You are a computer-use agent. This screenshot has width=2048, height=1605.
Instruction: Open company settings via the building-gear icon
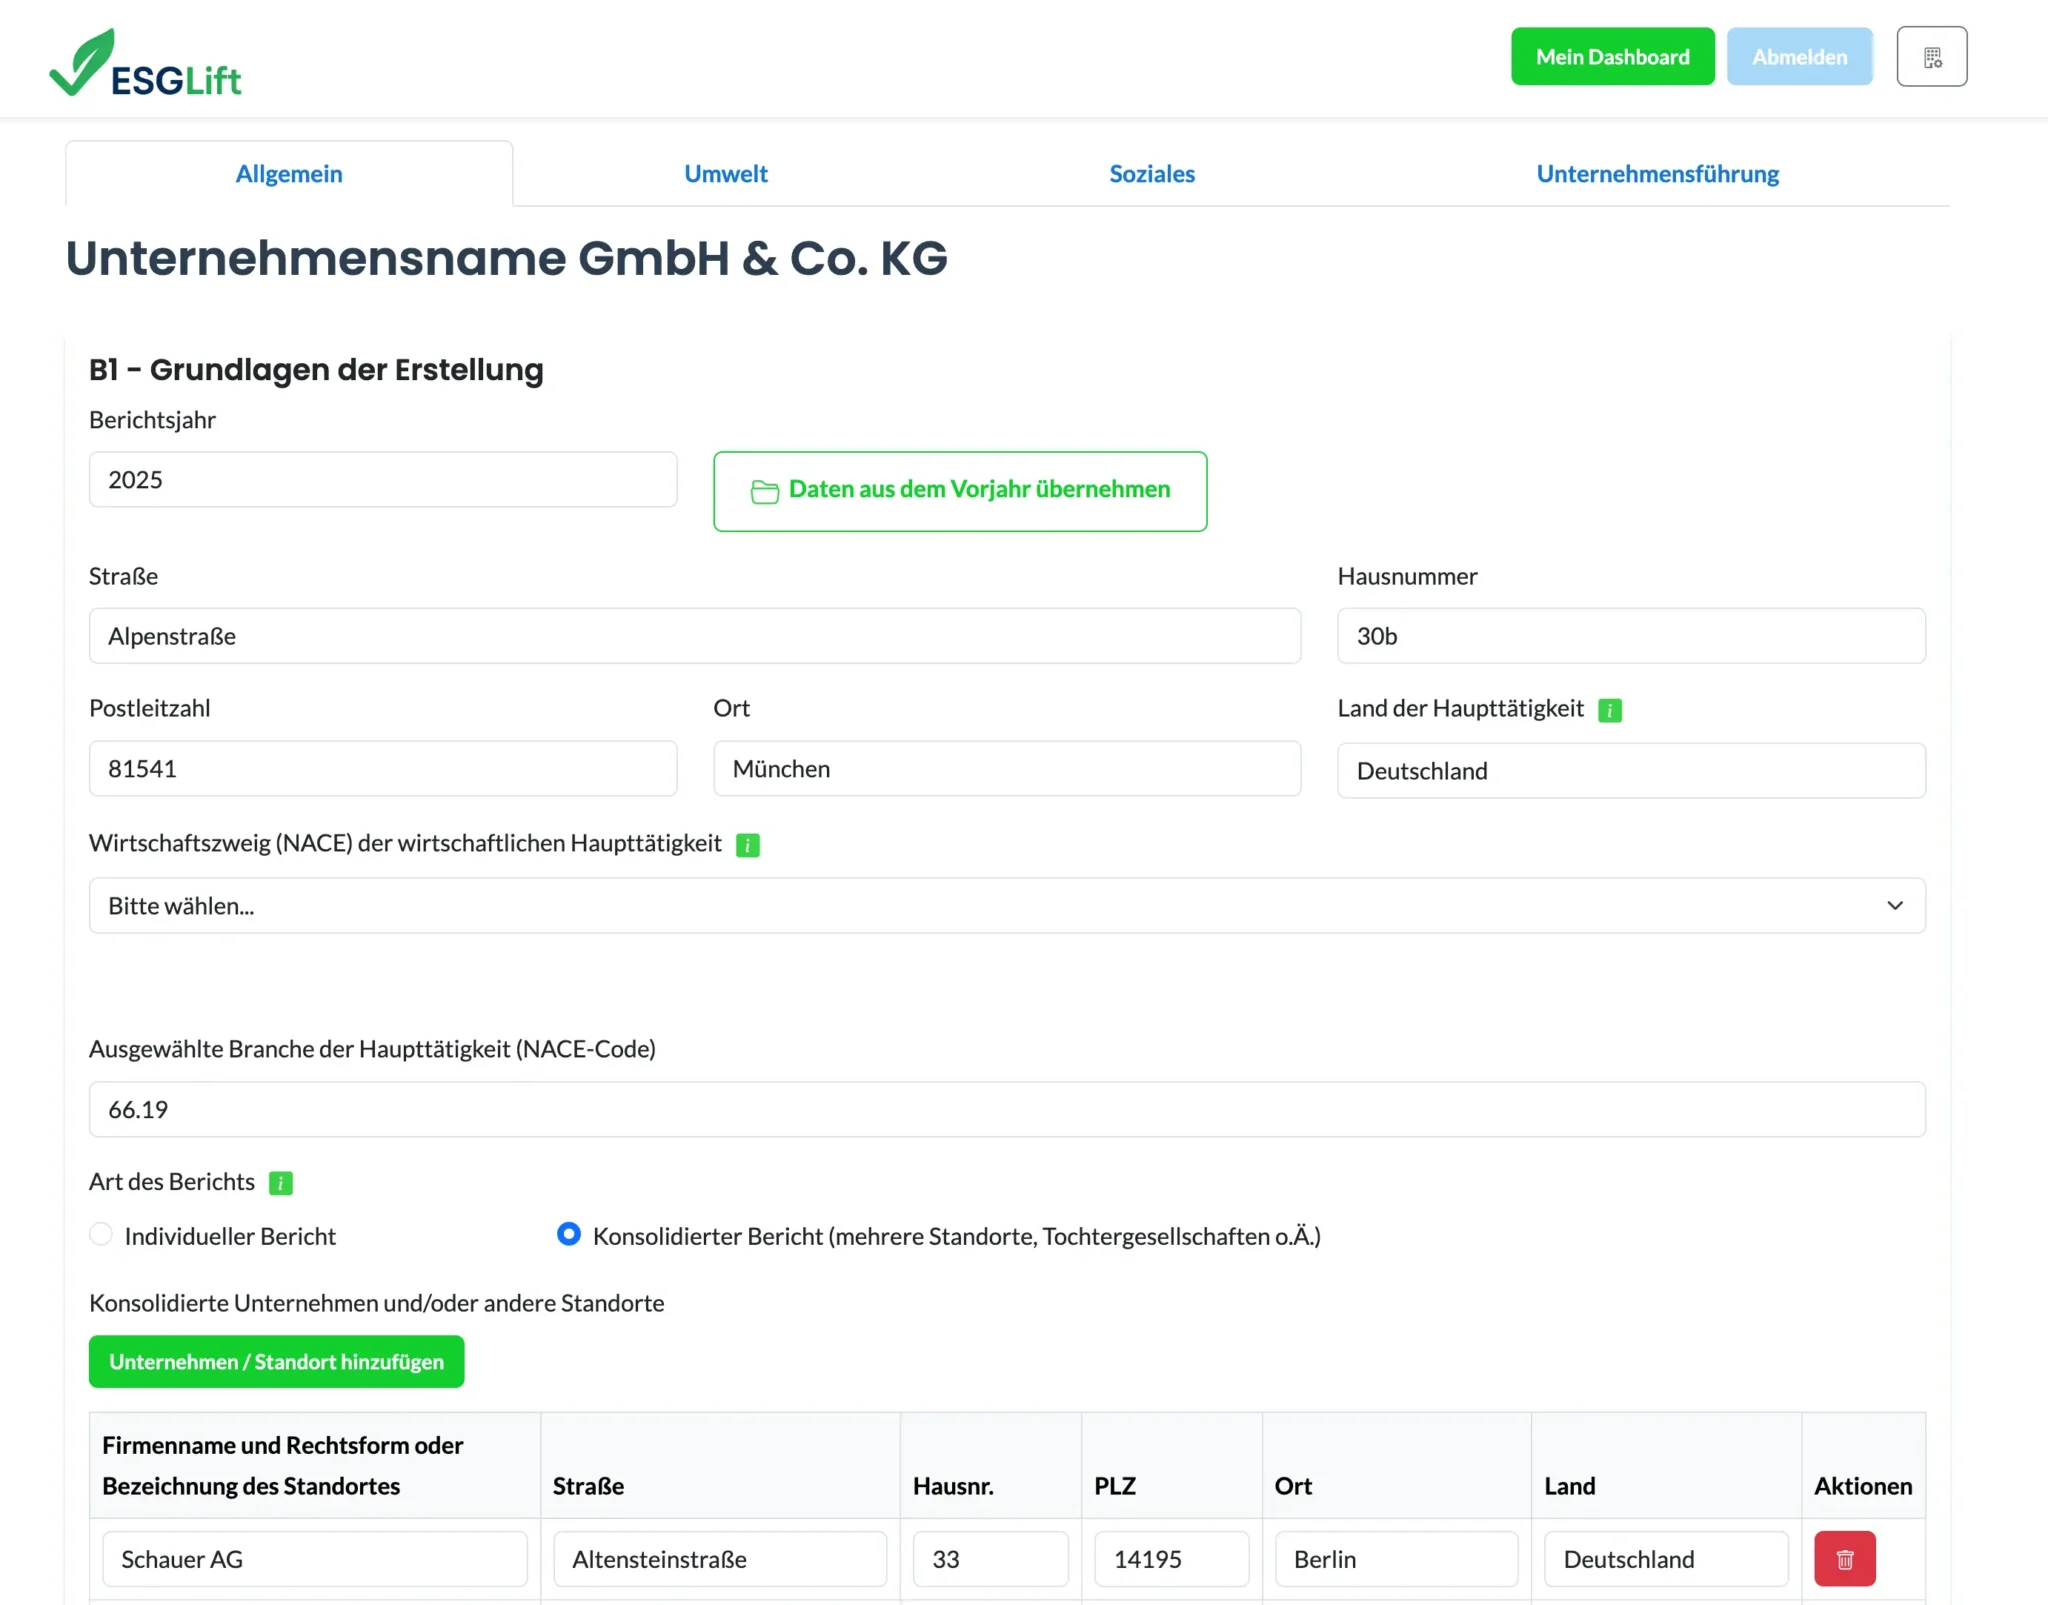[1932, 56]
